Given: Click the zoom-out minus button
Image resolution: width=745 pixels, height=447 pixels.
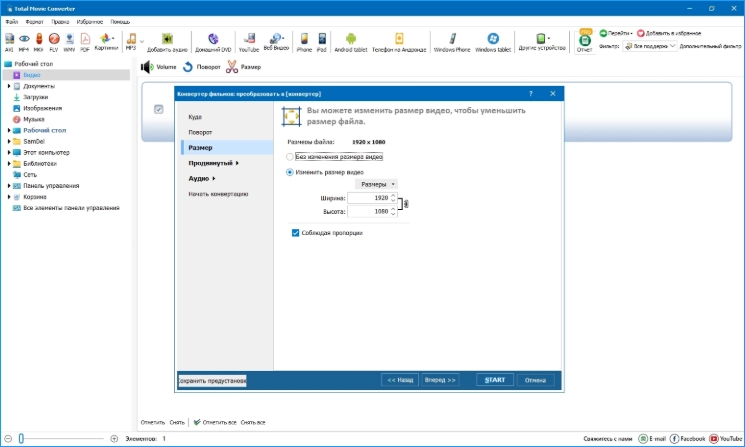Looking at the screenshot, I should tap(8, 438).
